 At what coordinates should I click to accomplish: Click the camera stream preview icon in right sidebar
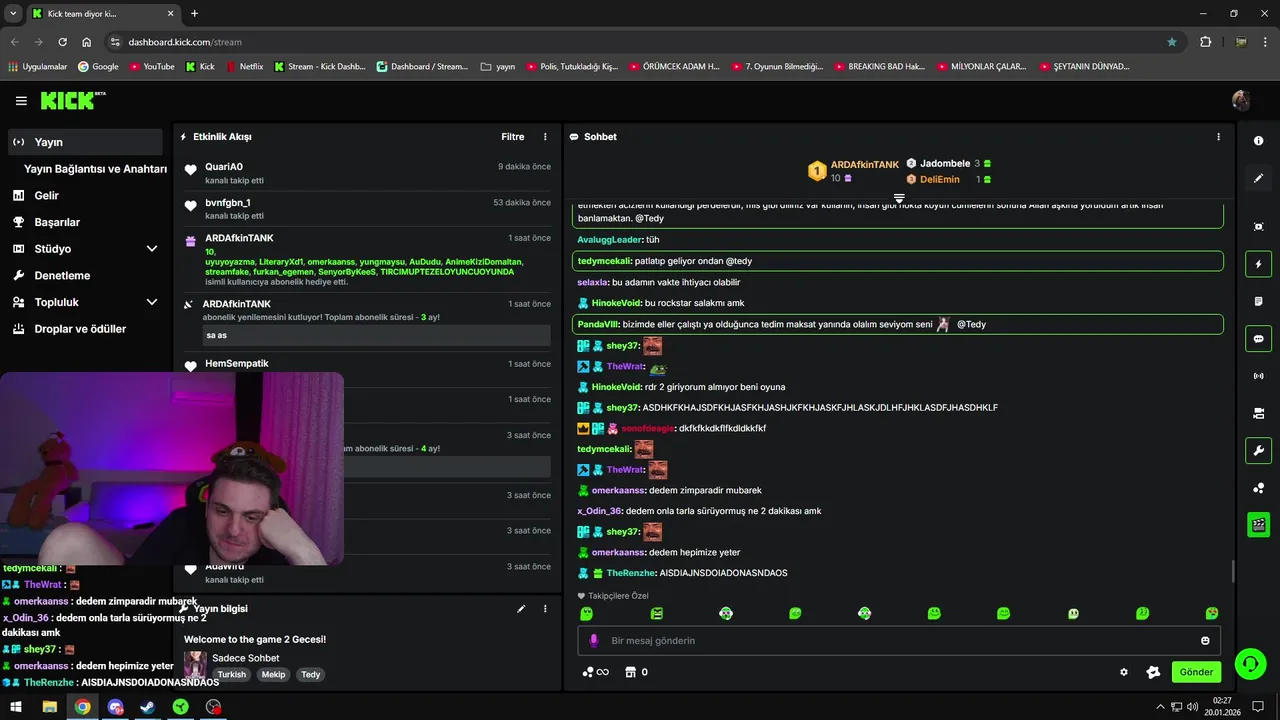coord(1258,413)
